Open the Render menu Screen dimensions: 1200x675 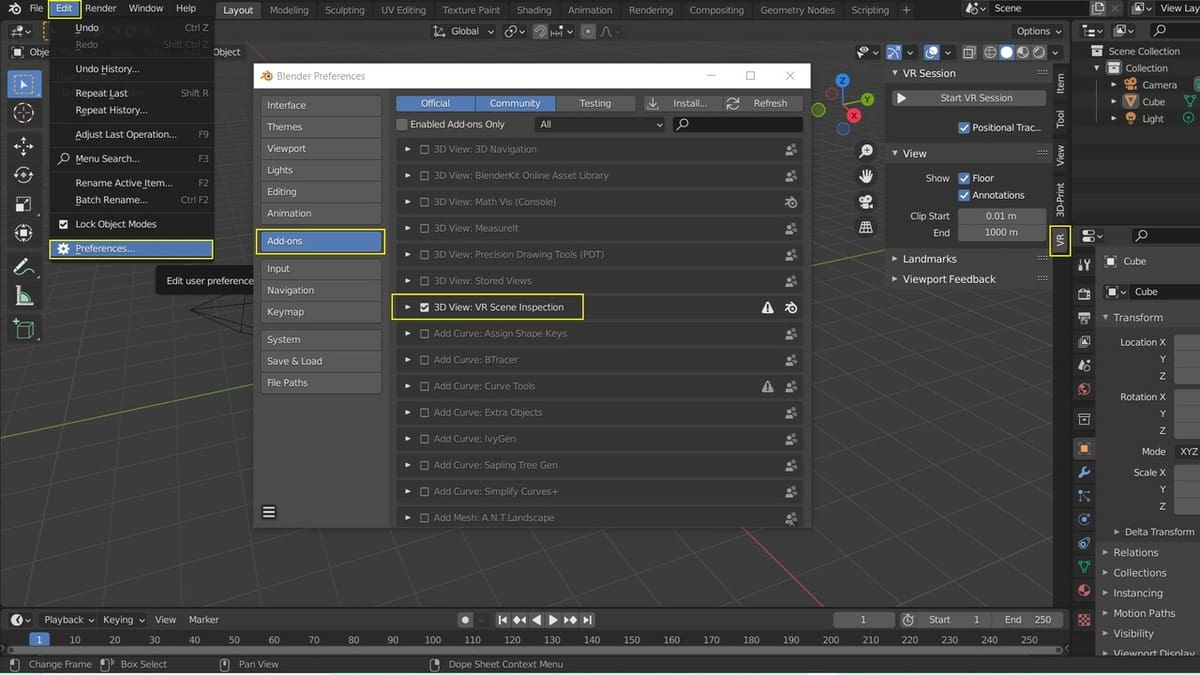coord(101,9)
